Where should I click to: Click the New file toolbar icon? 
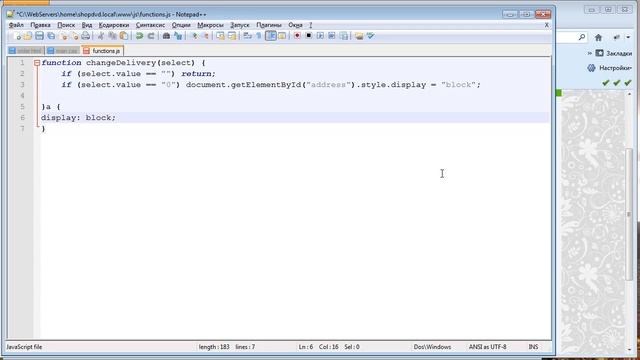click(x=17, y=36)
